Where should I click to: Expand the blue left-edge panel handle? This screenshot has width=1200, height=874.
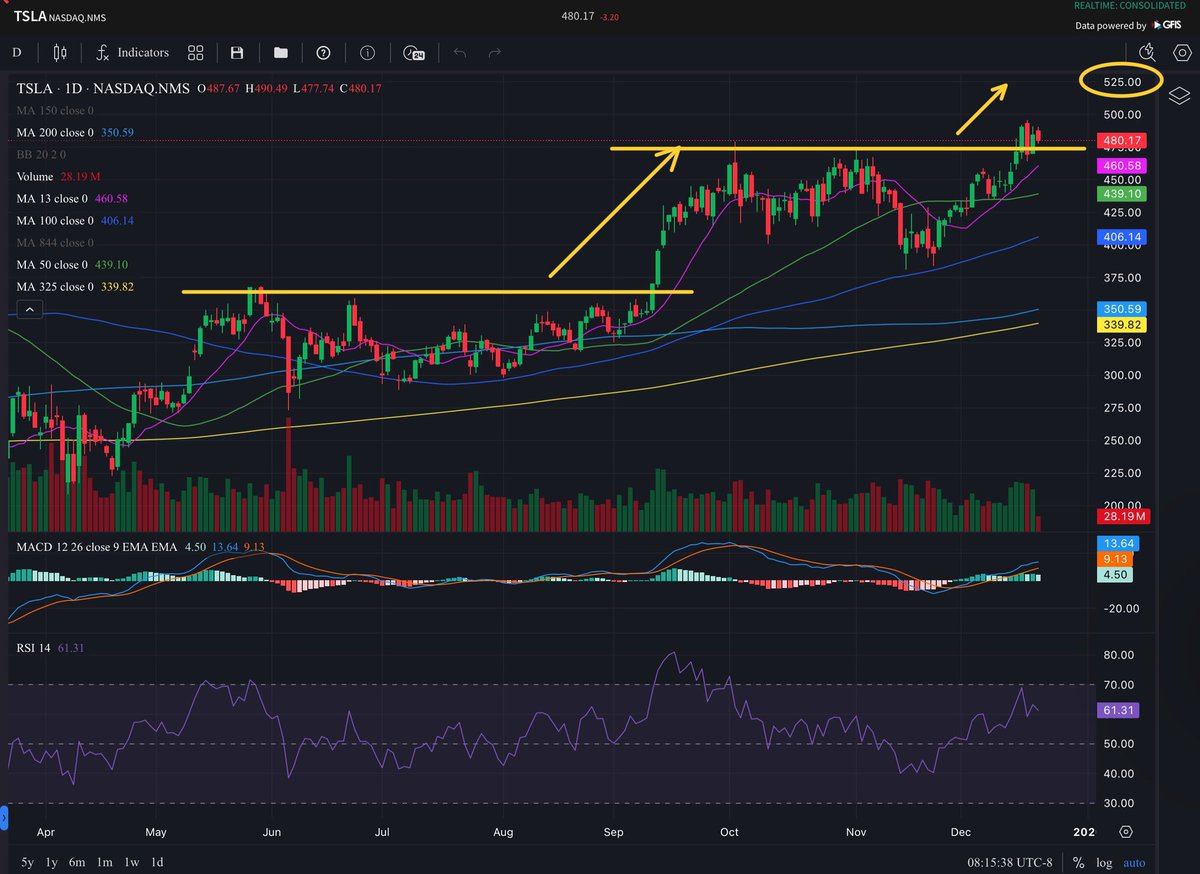(x=3, y=820)
